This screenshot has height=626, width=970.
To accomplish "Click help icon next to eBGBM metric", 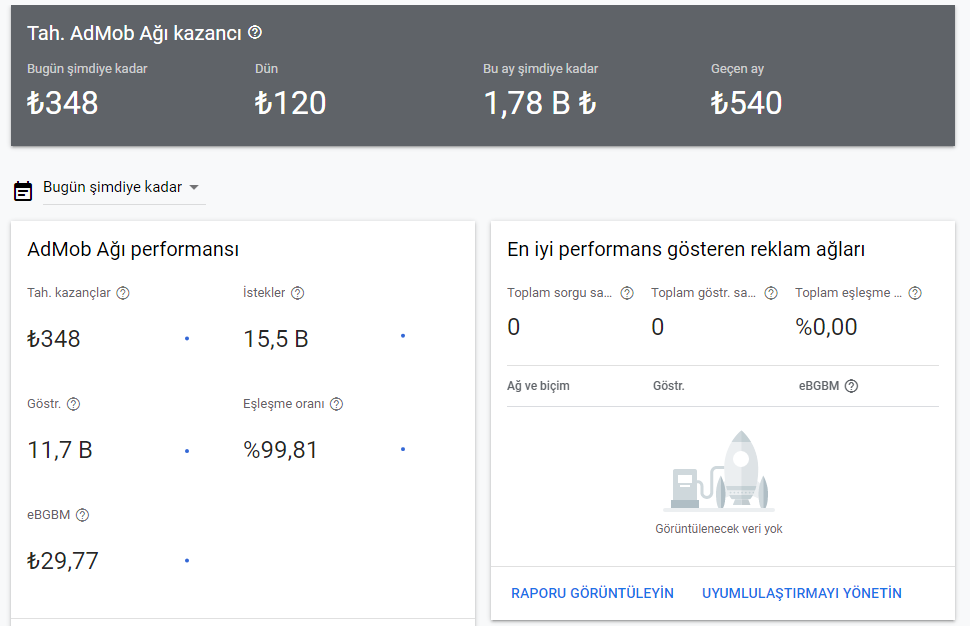I will point(82,515).
